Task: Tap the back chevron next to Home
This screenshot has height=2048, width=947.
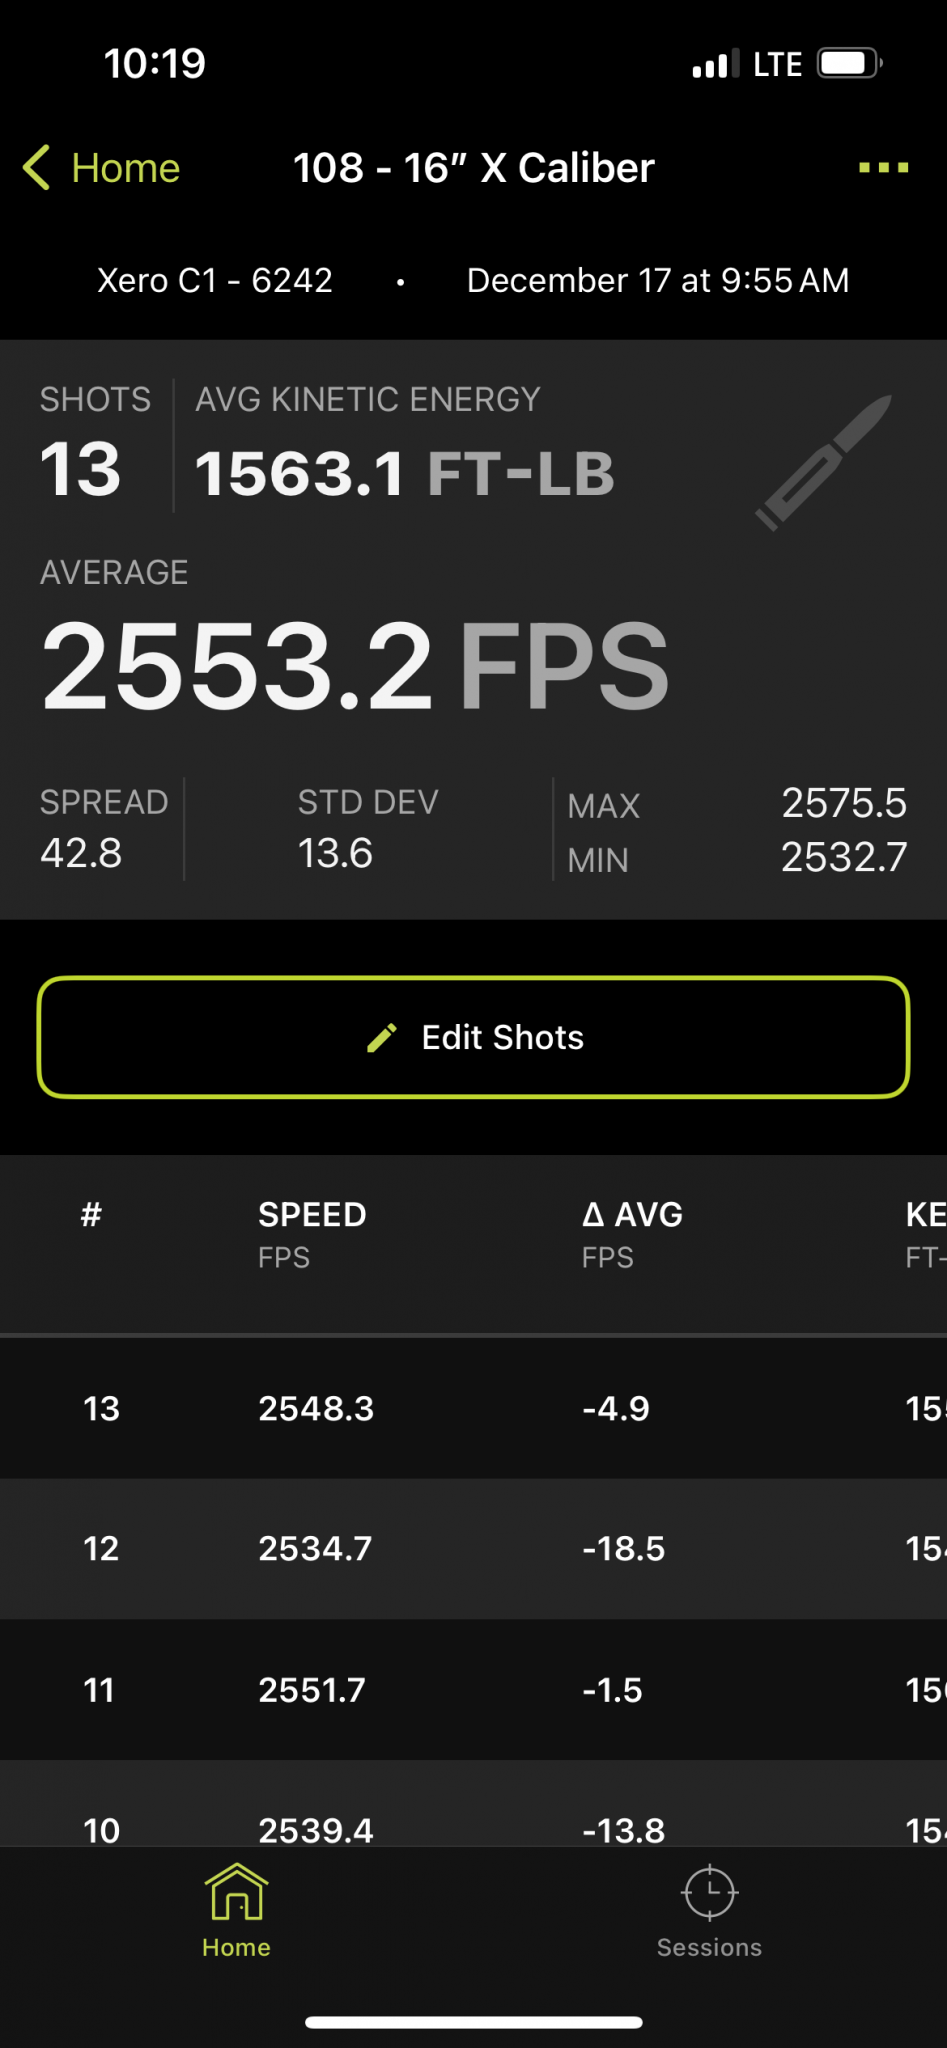Action: coord(36,168)
